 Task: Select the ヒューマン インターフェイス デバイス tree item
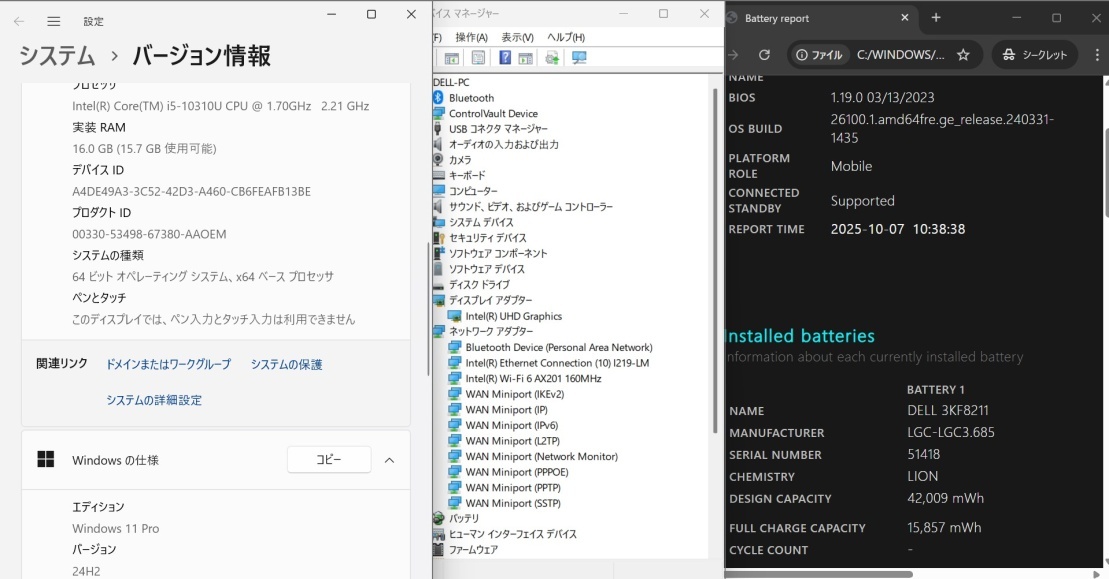[x=513, y=534]
